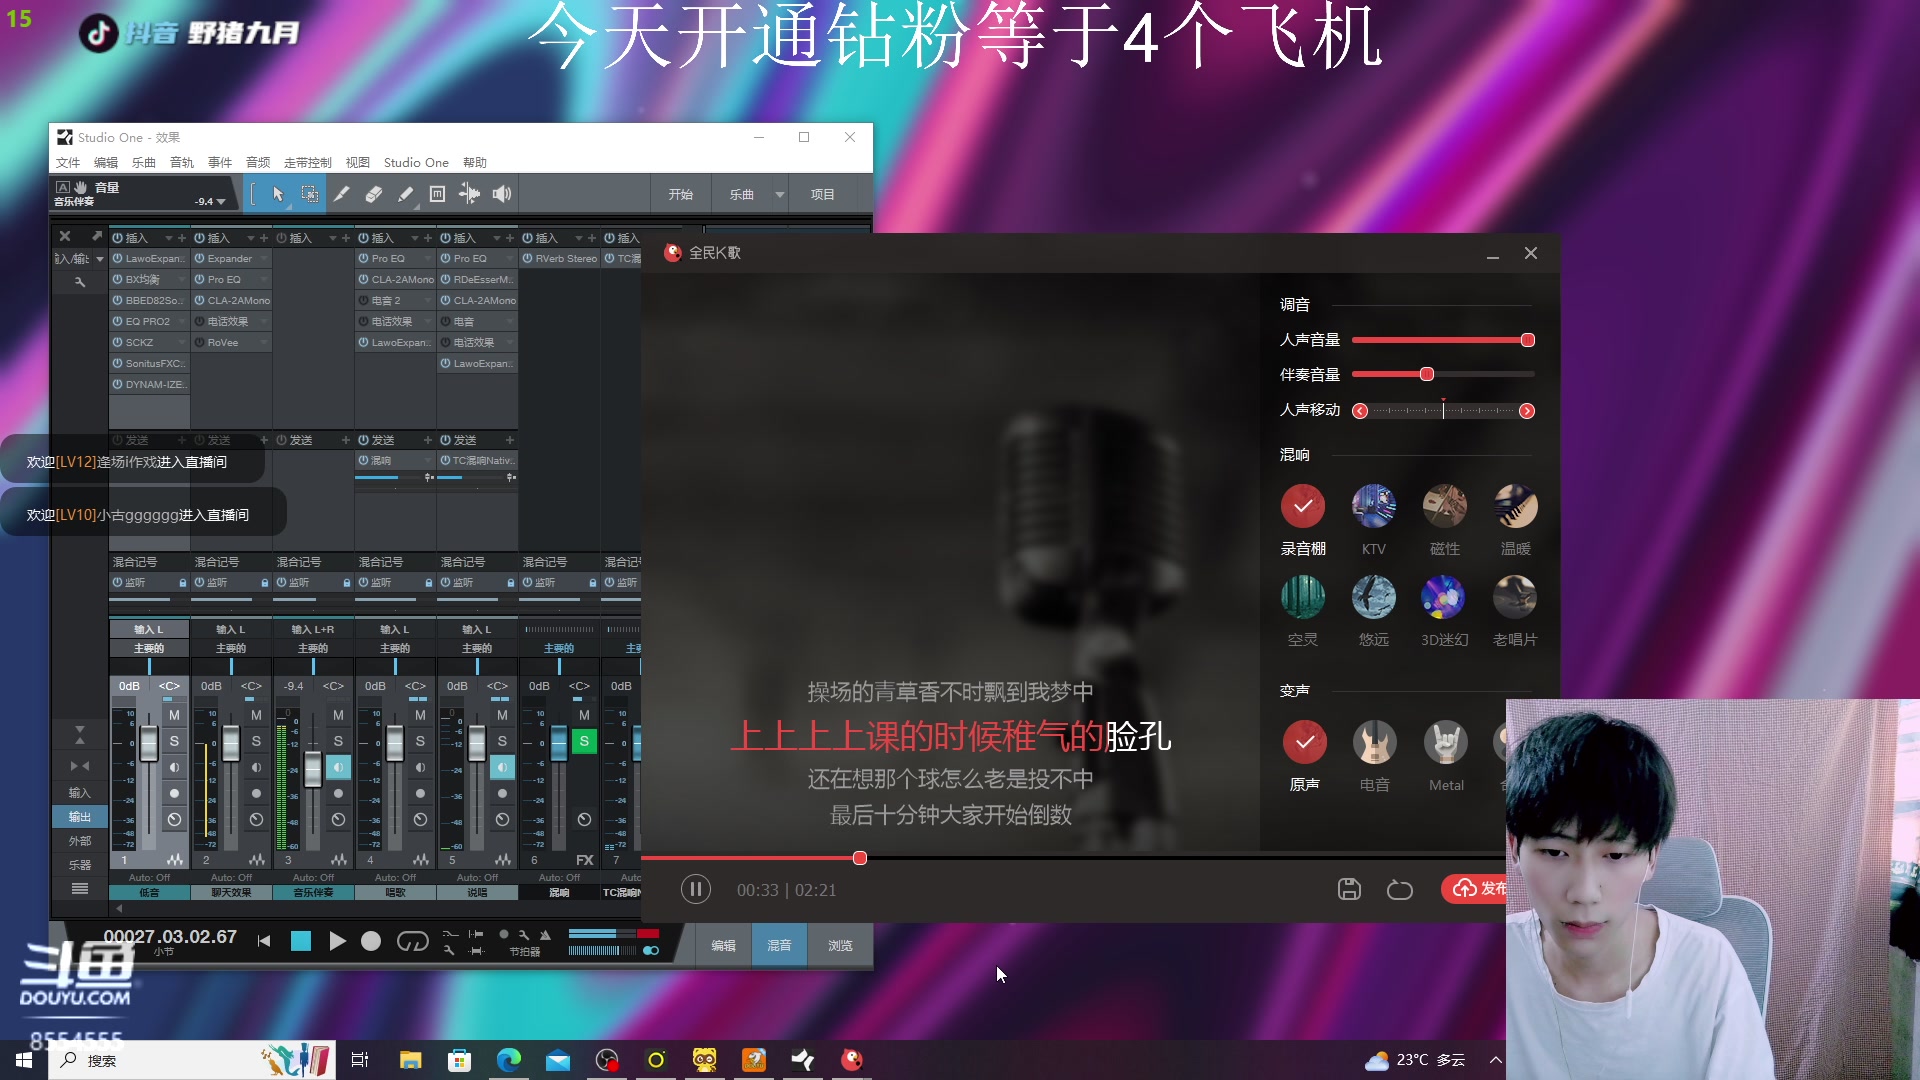This screenshot has width=1920, height=1080.
Task: Switch to the 混音 tab
Action: click(x=779, y=945)
